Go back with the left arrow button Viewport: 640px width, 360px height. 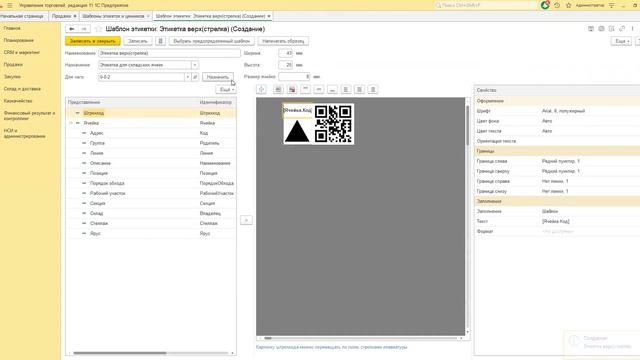coord(71,29)
